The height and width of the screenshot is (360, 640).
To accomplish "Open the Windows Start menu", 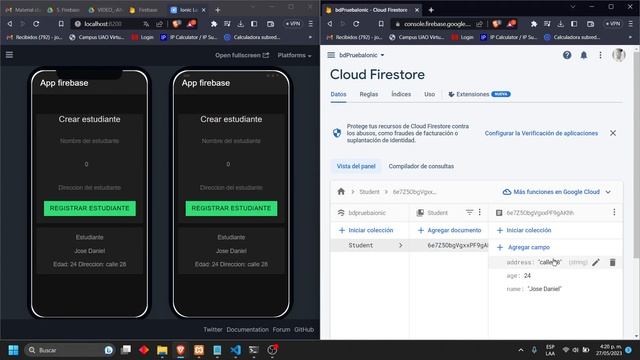I will (13, 350).
